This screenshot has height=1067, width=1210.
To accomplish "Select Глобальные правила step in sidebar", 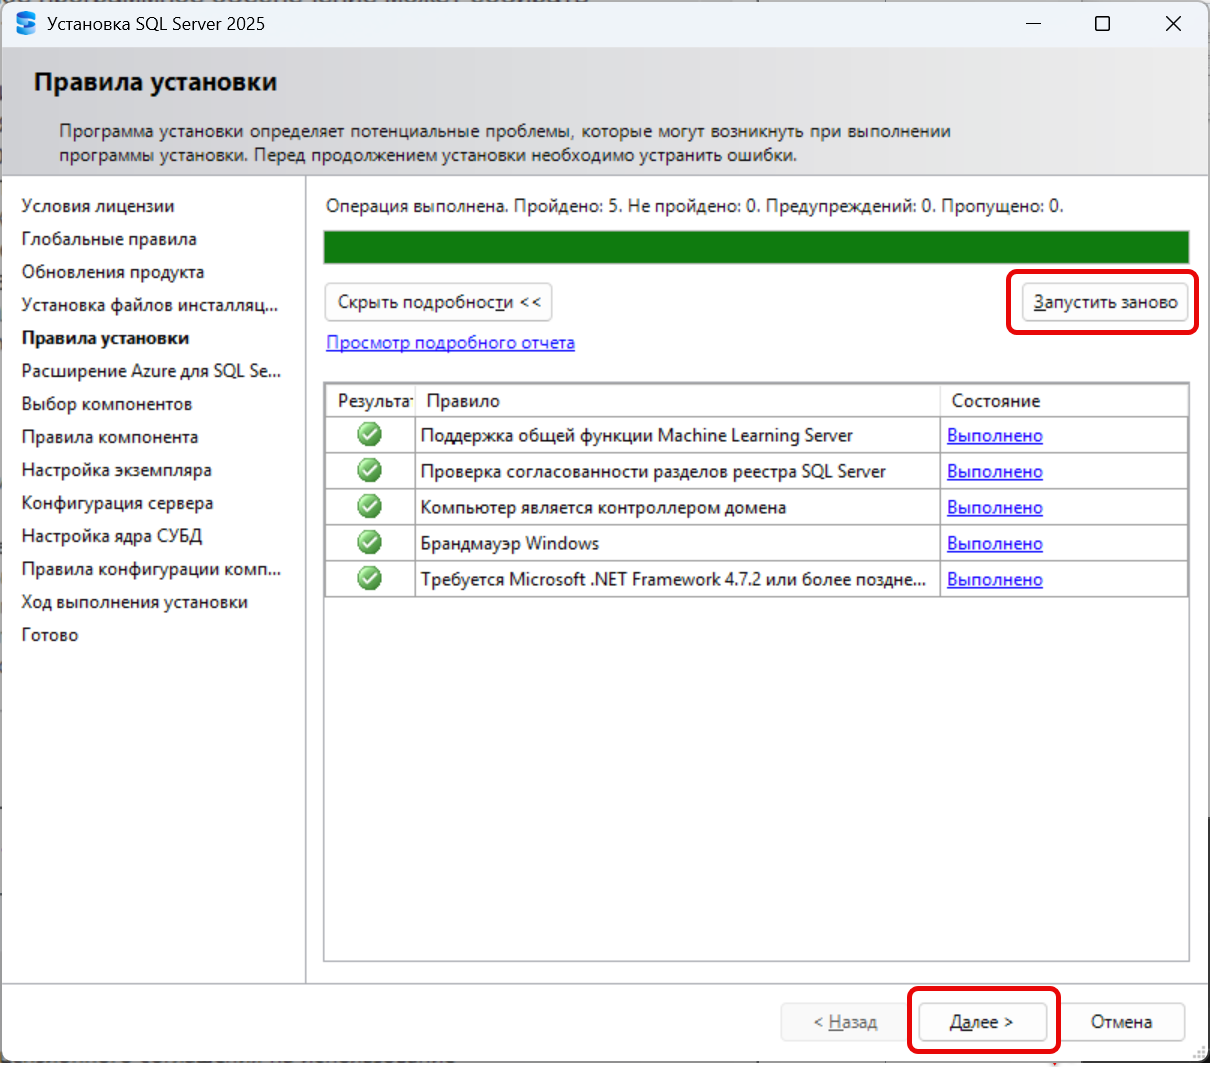I will click(109, 239).
